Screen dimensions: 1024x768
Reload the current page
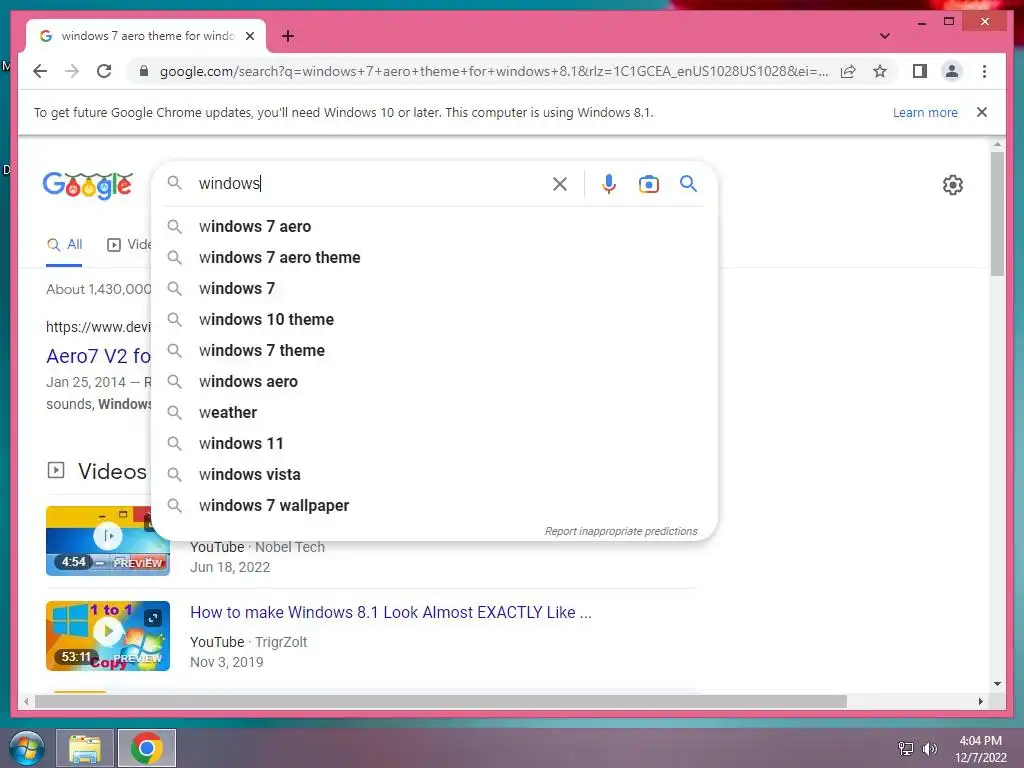[104, 71]
